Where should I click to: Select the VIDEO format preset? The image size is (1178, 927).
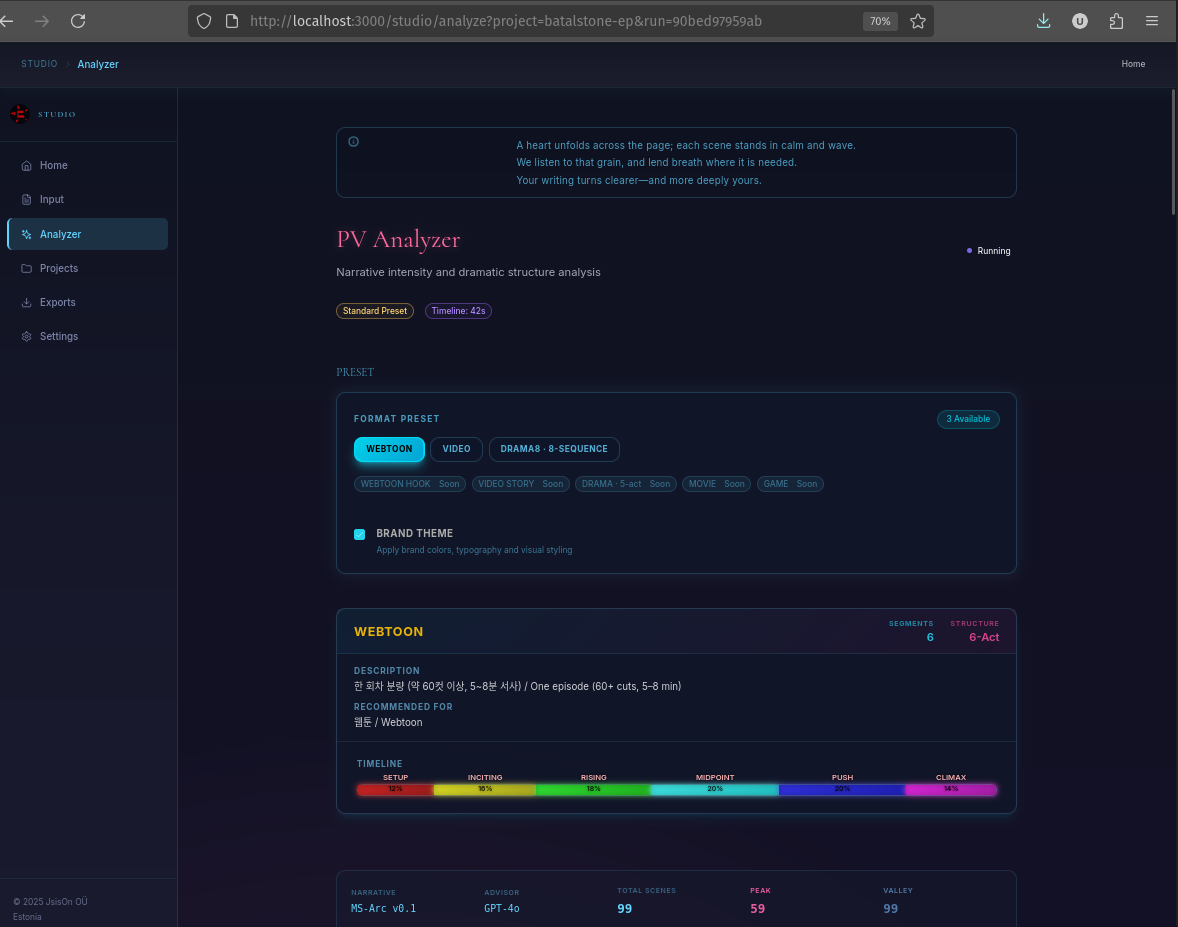(456, 449)
